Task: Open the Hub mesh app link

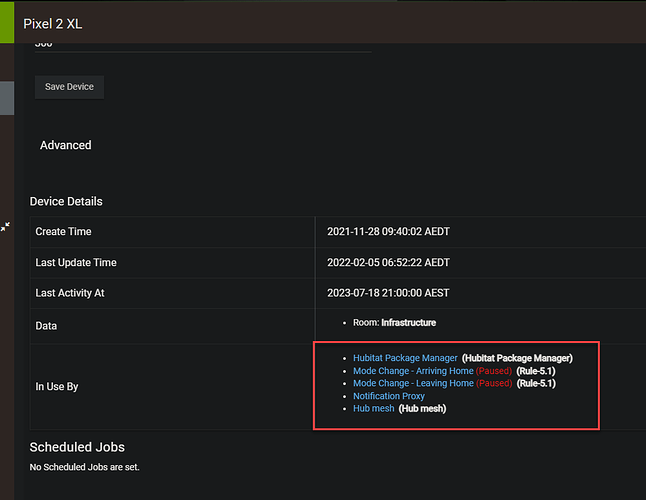Action: tap(373, 409)
